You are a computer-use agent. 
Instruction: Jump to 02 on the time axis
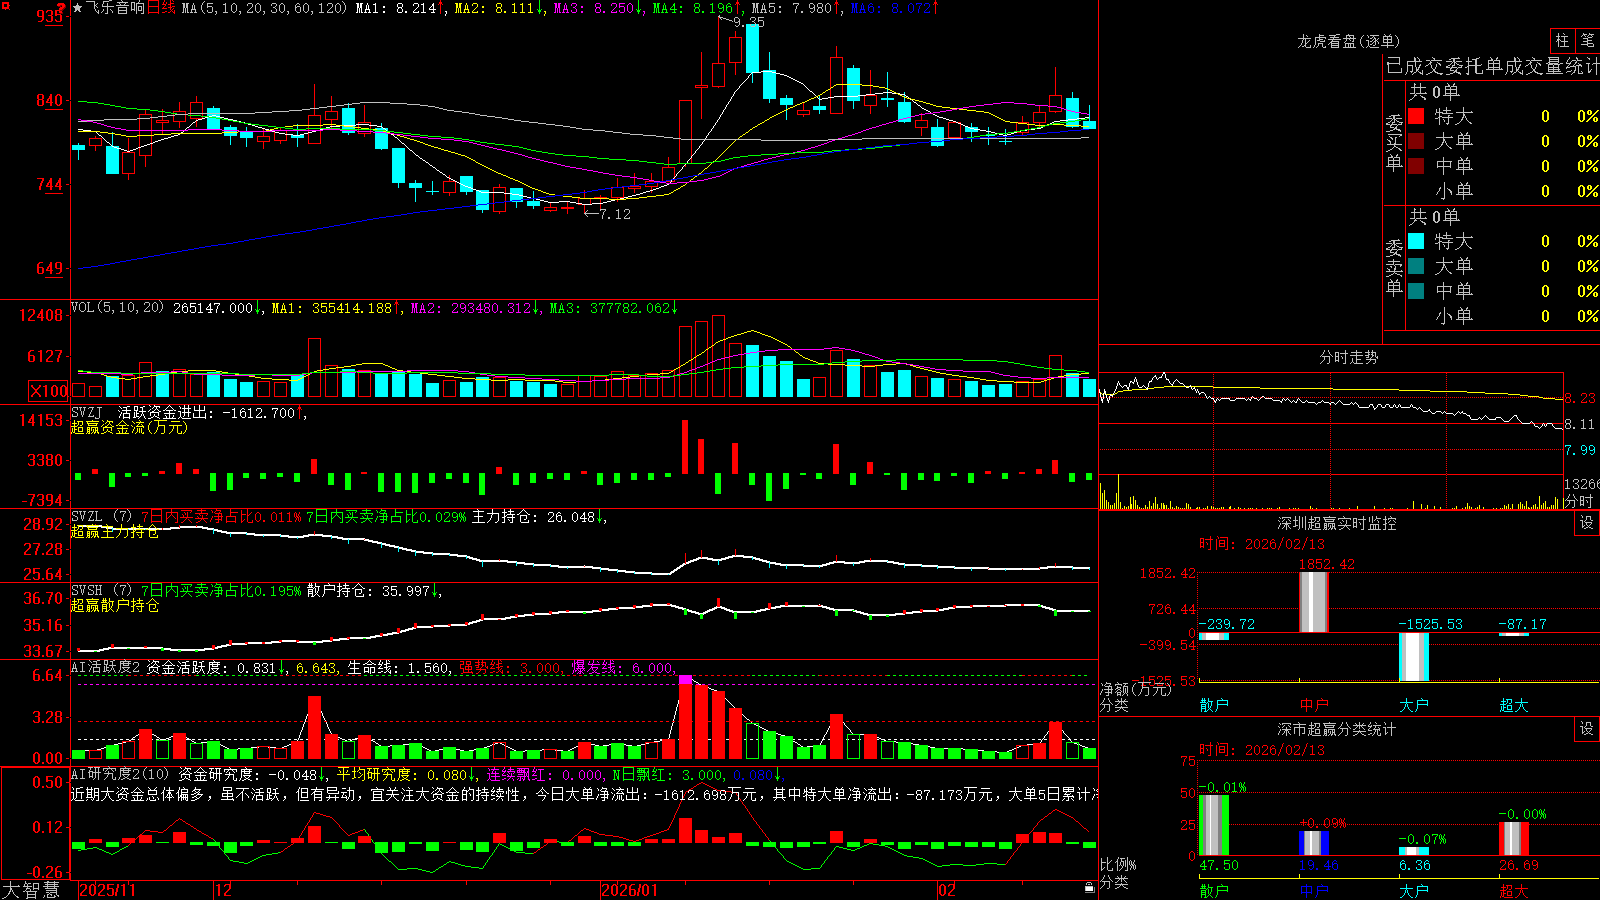tap(947, 890)
